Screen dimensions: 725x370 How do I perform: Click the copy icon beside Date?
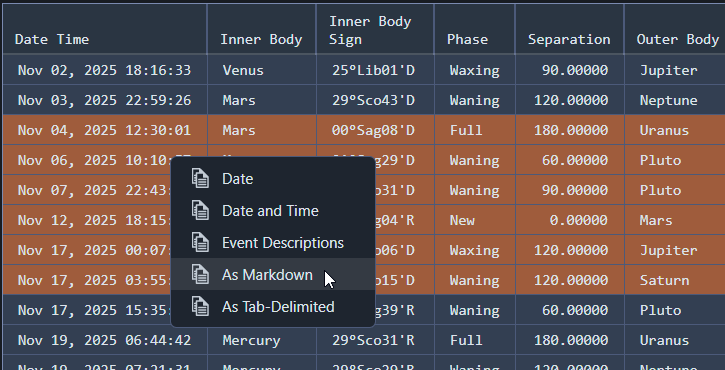[200, 179]
